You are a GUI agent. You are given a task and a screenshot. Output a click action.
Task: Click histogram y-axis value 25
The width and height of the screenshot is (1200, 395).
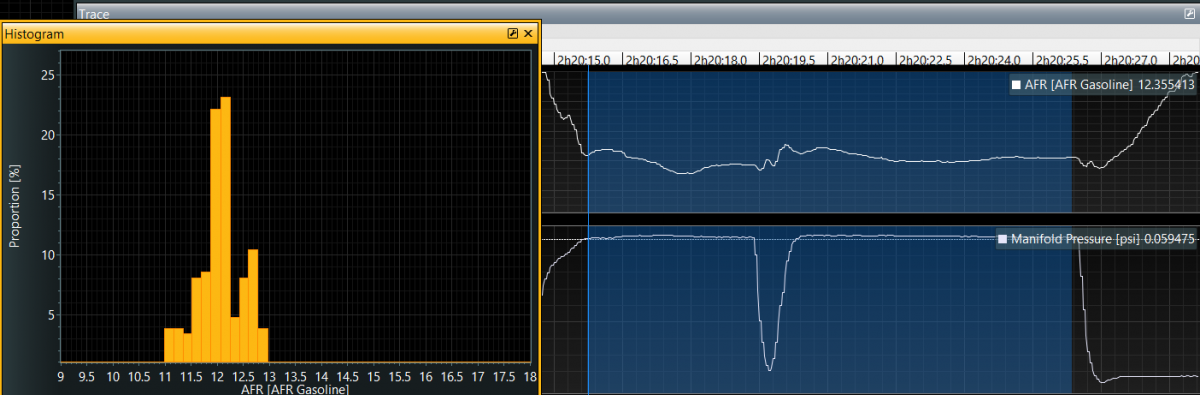(x=49, y=75)
